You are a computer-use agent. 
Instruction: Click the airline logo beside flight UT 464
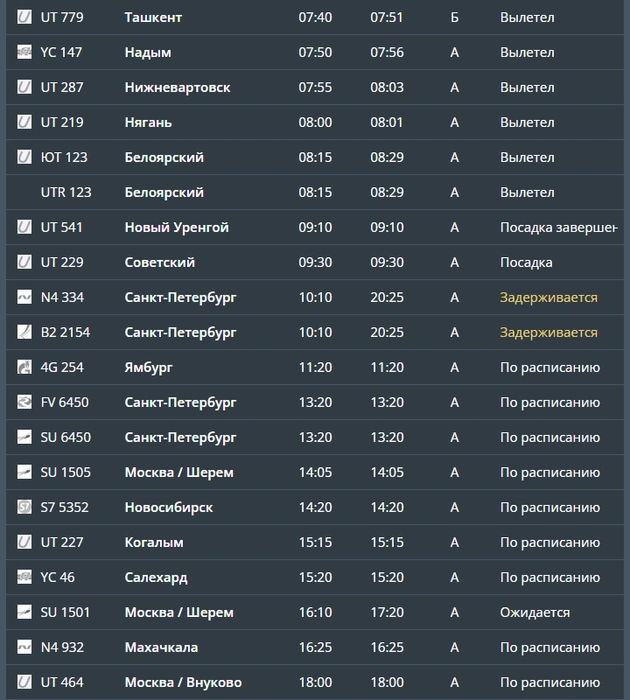pyautogui.click(x=24, y=682)
